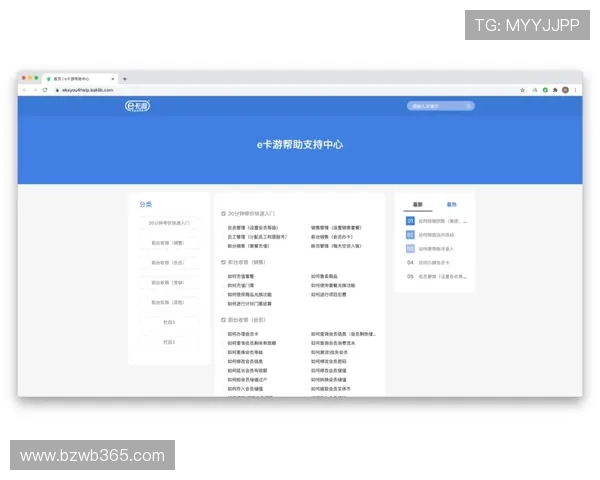
Task: Open the article 前台销售（会员办卡）
Action: 332,237
